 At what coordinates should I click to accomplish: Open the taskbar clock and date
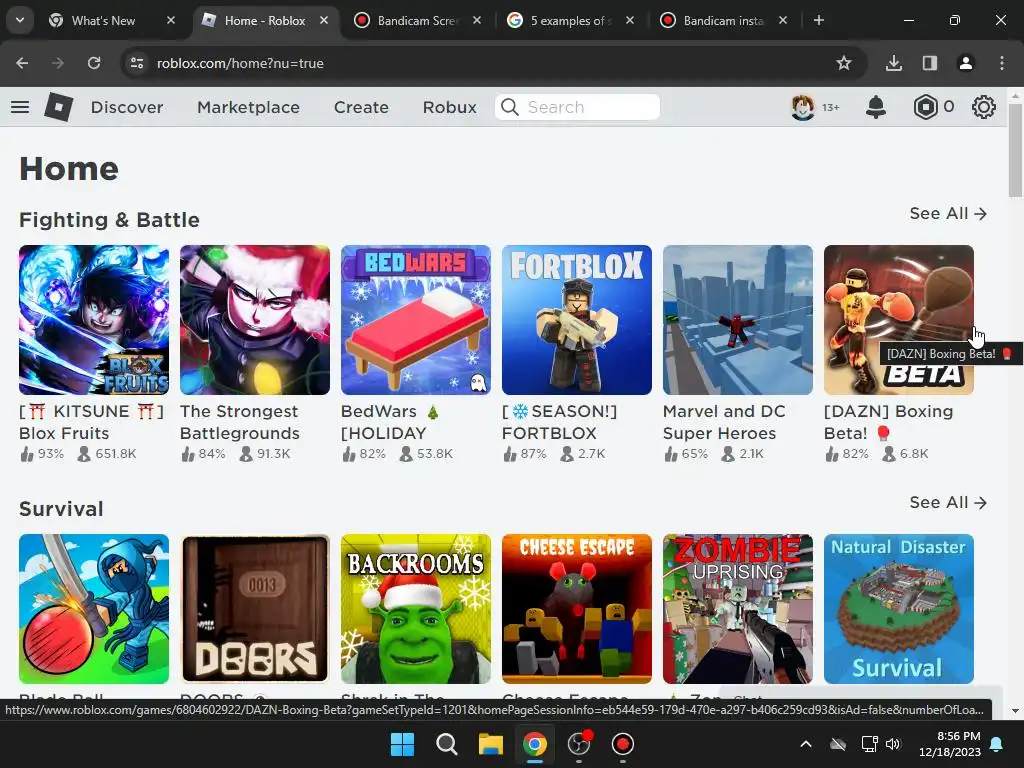pos(950,744)
